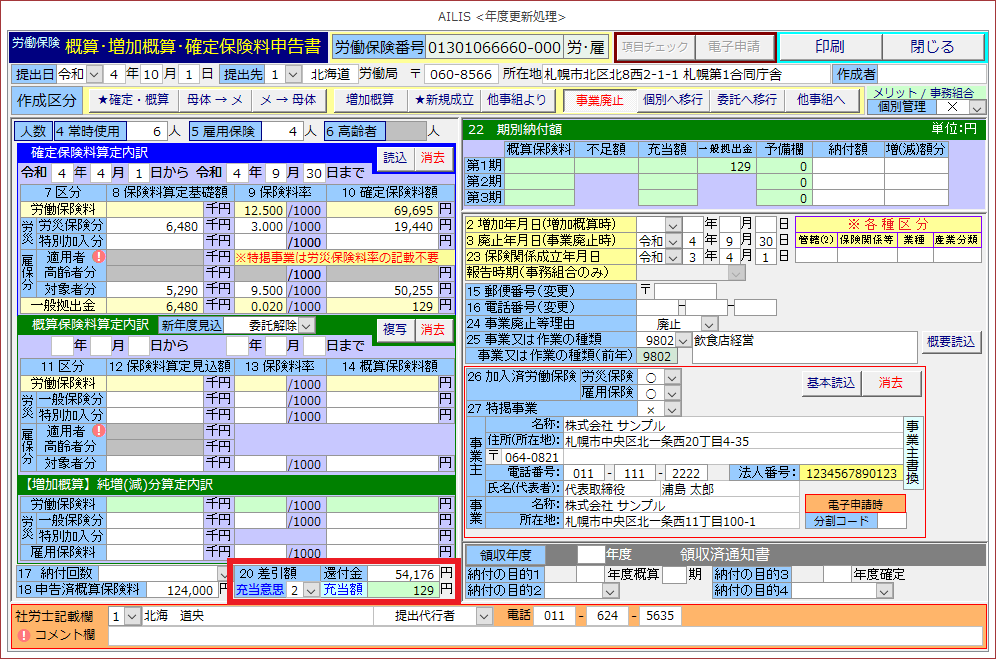Switch creation type to 増加概算
This screenshot has height=659, width=996.
pyautogui.click(x=369, y=100)
